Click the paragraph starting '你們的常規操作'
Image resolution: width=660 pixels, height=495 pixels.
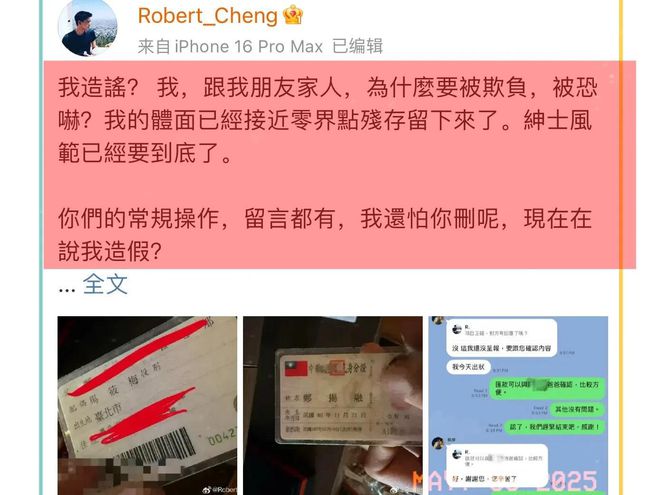[325, 235]
